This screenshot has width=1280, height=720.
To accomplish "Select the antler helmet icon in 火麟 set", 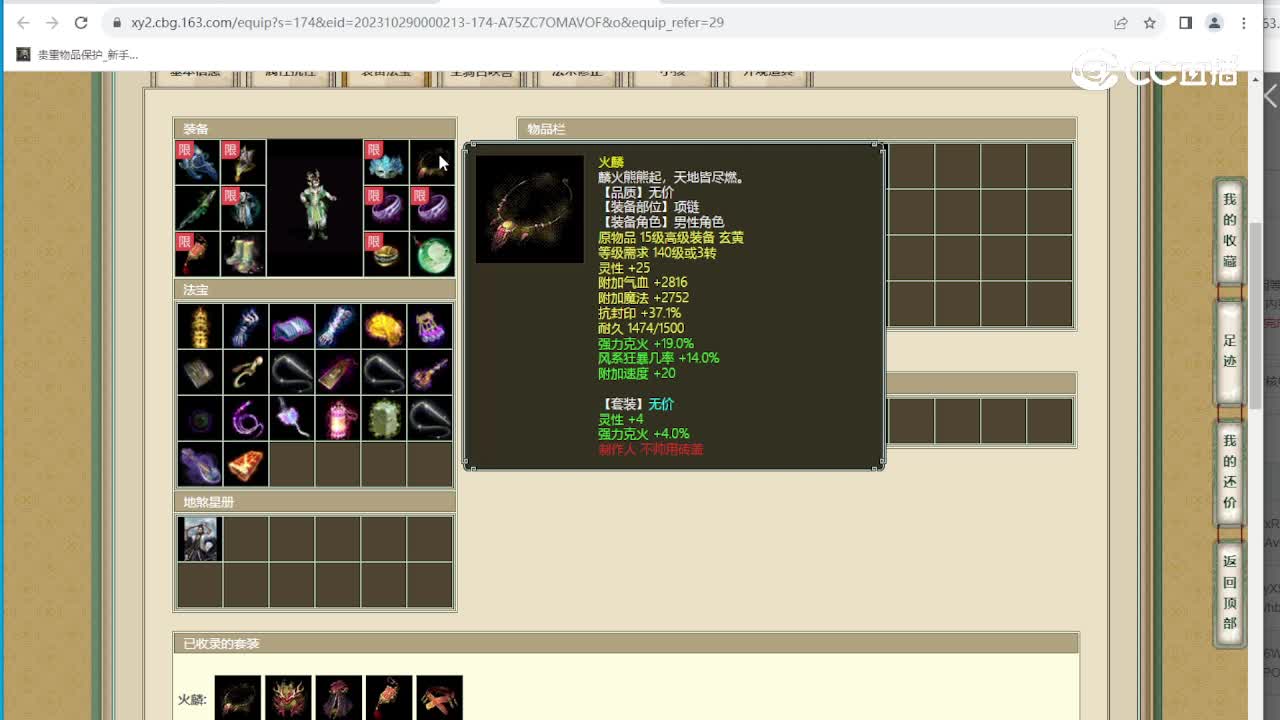I will point(289,698).
